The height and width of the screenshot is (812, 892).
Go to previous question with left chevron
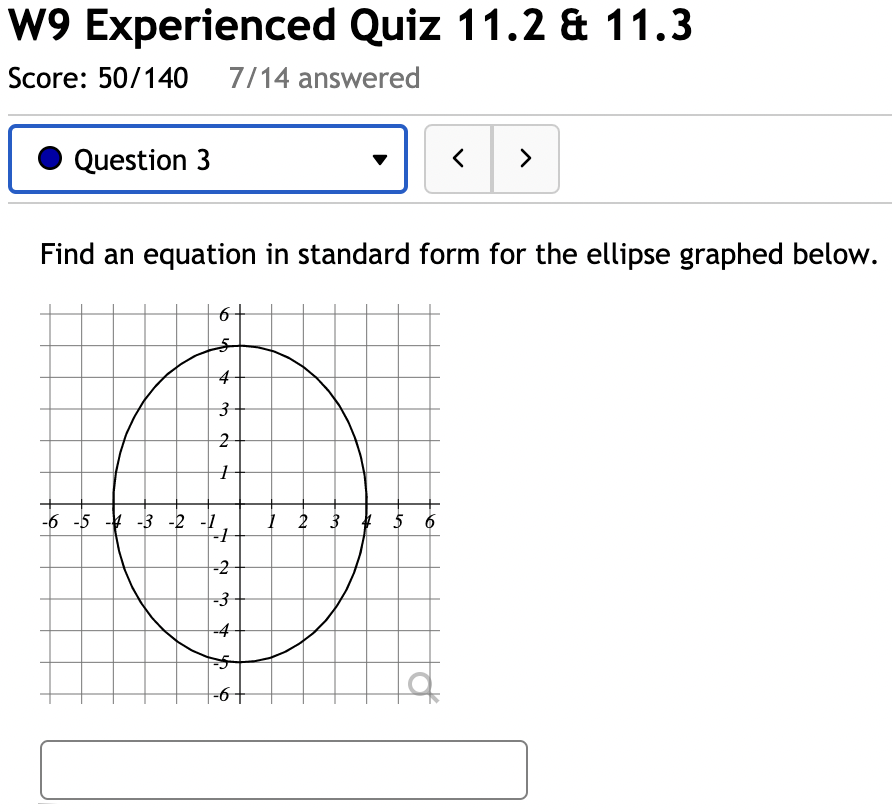[458, 159]
